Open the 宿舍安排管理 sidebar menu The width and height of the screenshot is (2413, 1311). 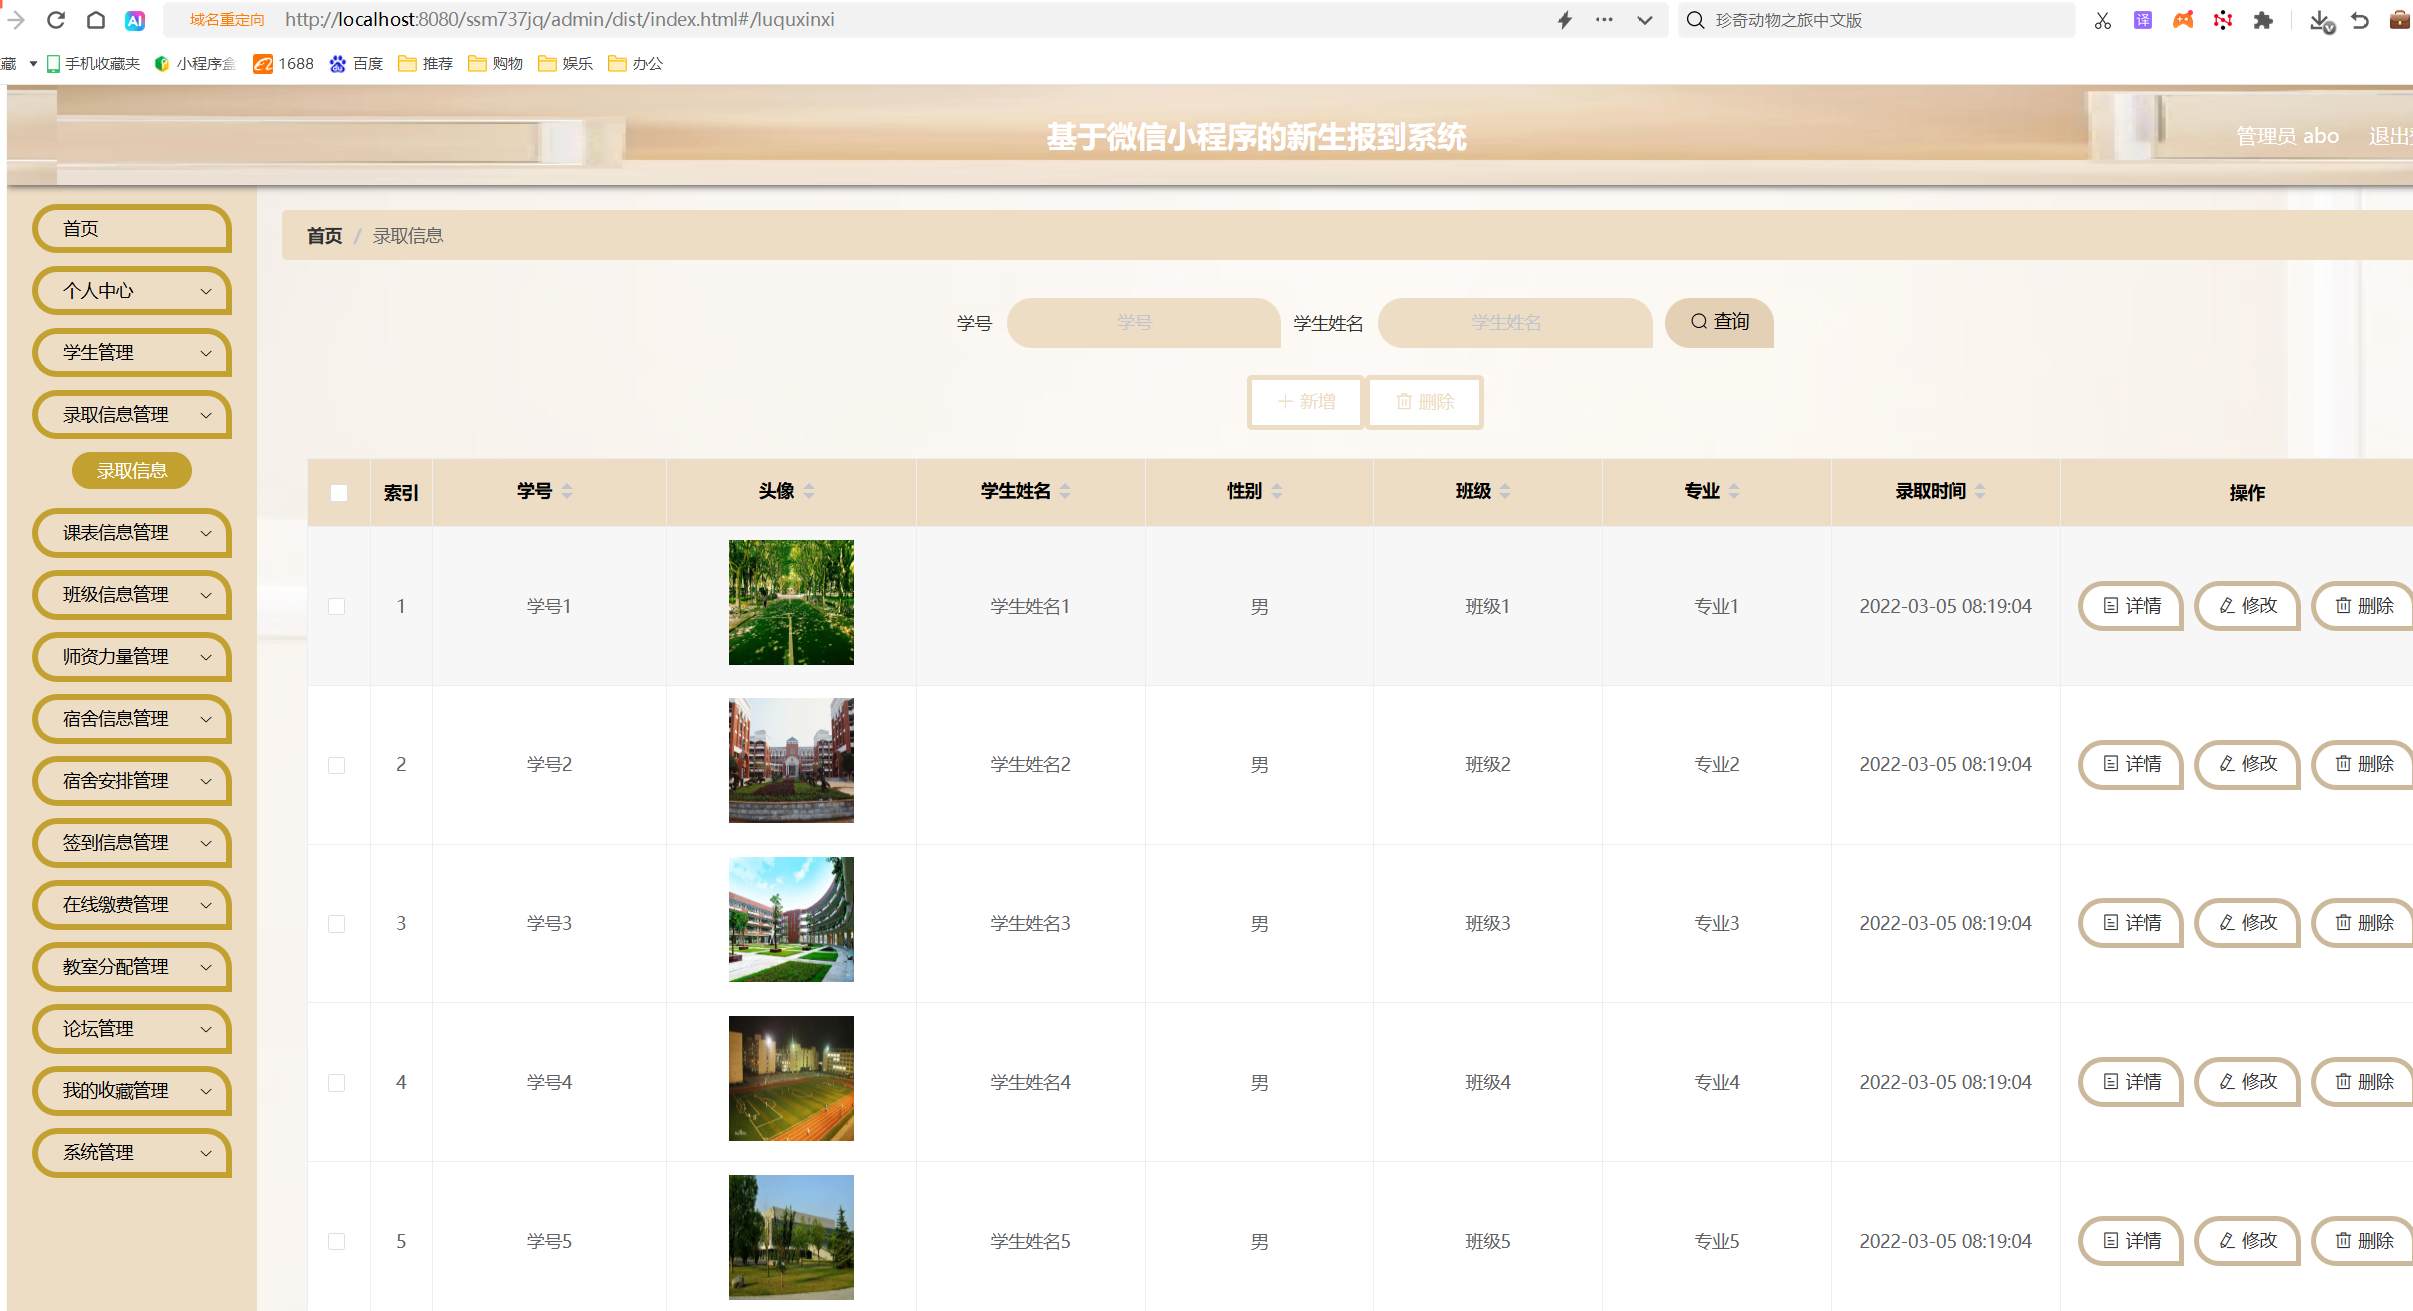132,781
